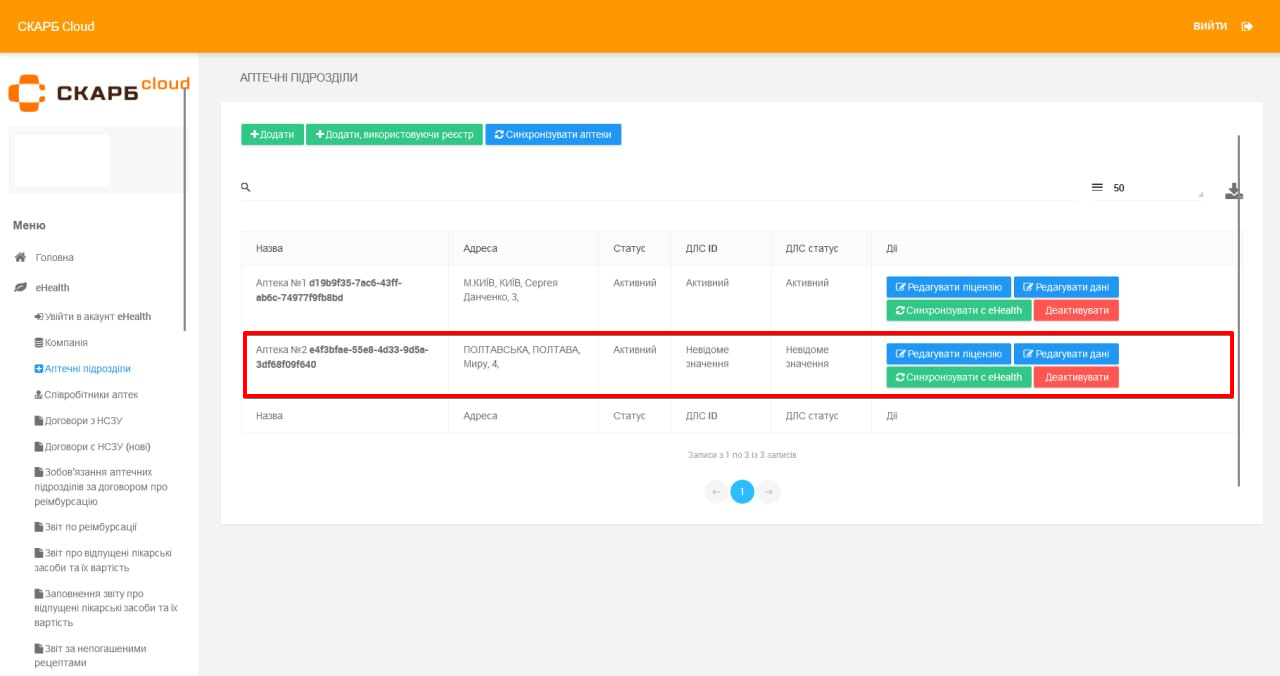
Task: Click the download/export icon above the table
Action: click(1233, 191)
